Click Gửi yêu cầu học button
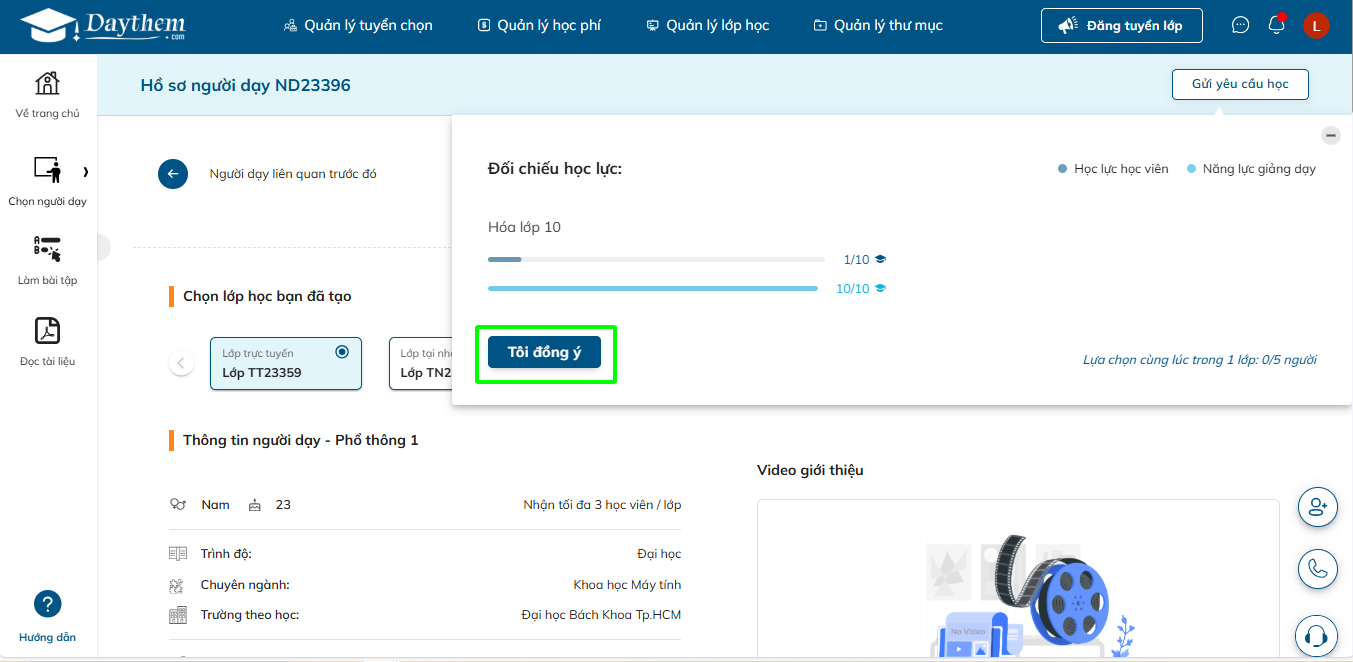This screenshot has height=662, width=1353. (x=1239, y=84)
